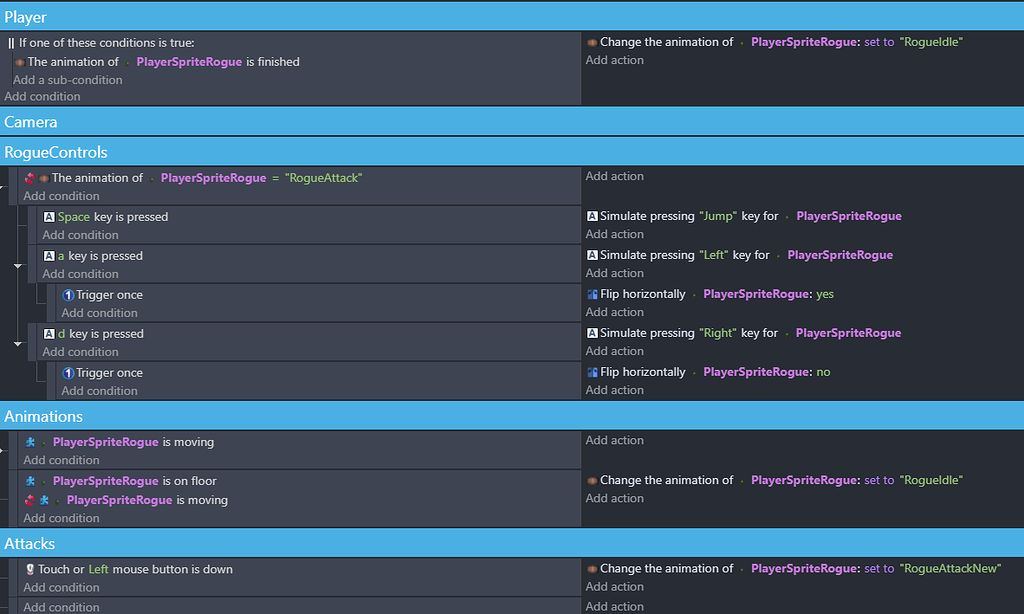Collapse the sub-events under "a key is pressed"
Image resolution: width=1024 pixels, height=614 pixels.
(x=15, y=265)
